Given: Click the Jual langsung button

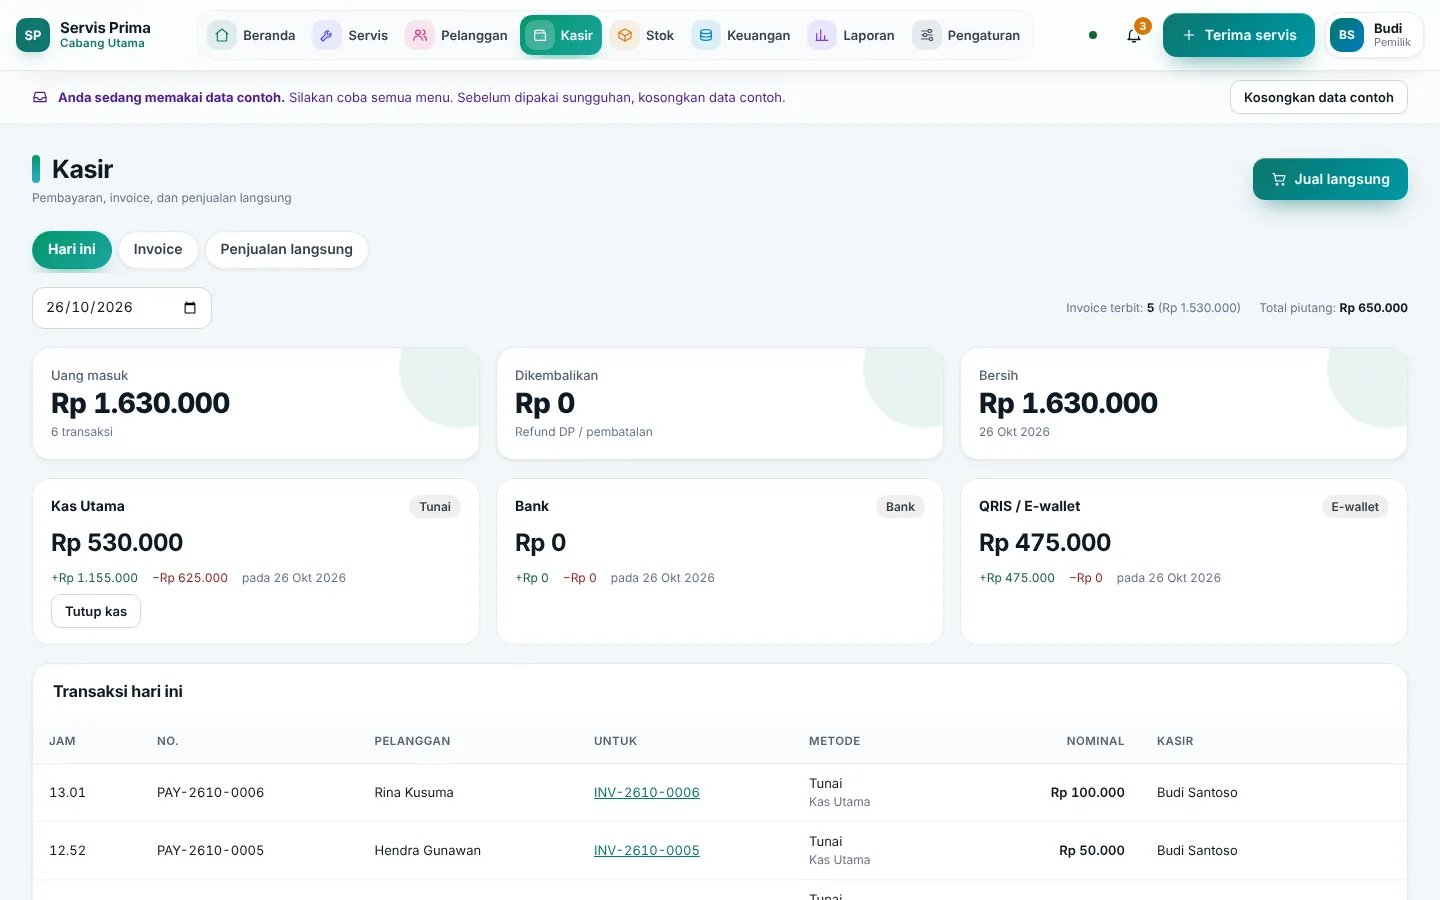Looking at the screenshot, I should (1330, 179).
